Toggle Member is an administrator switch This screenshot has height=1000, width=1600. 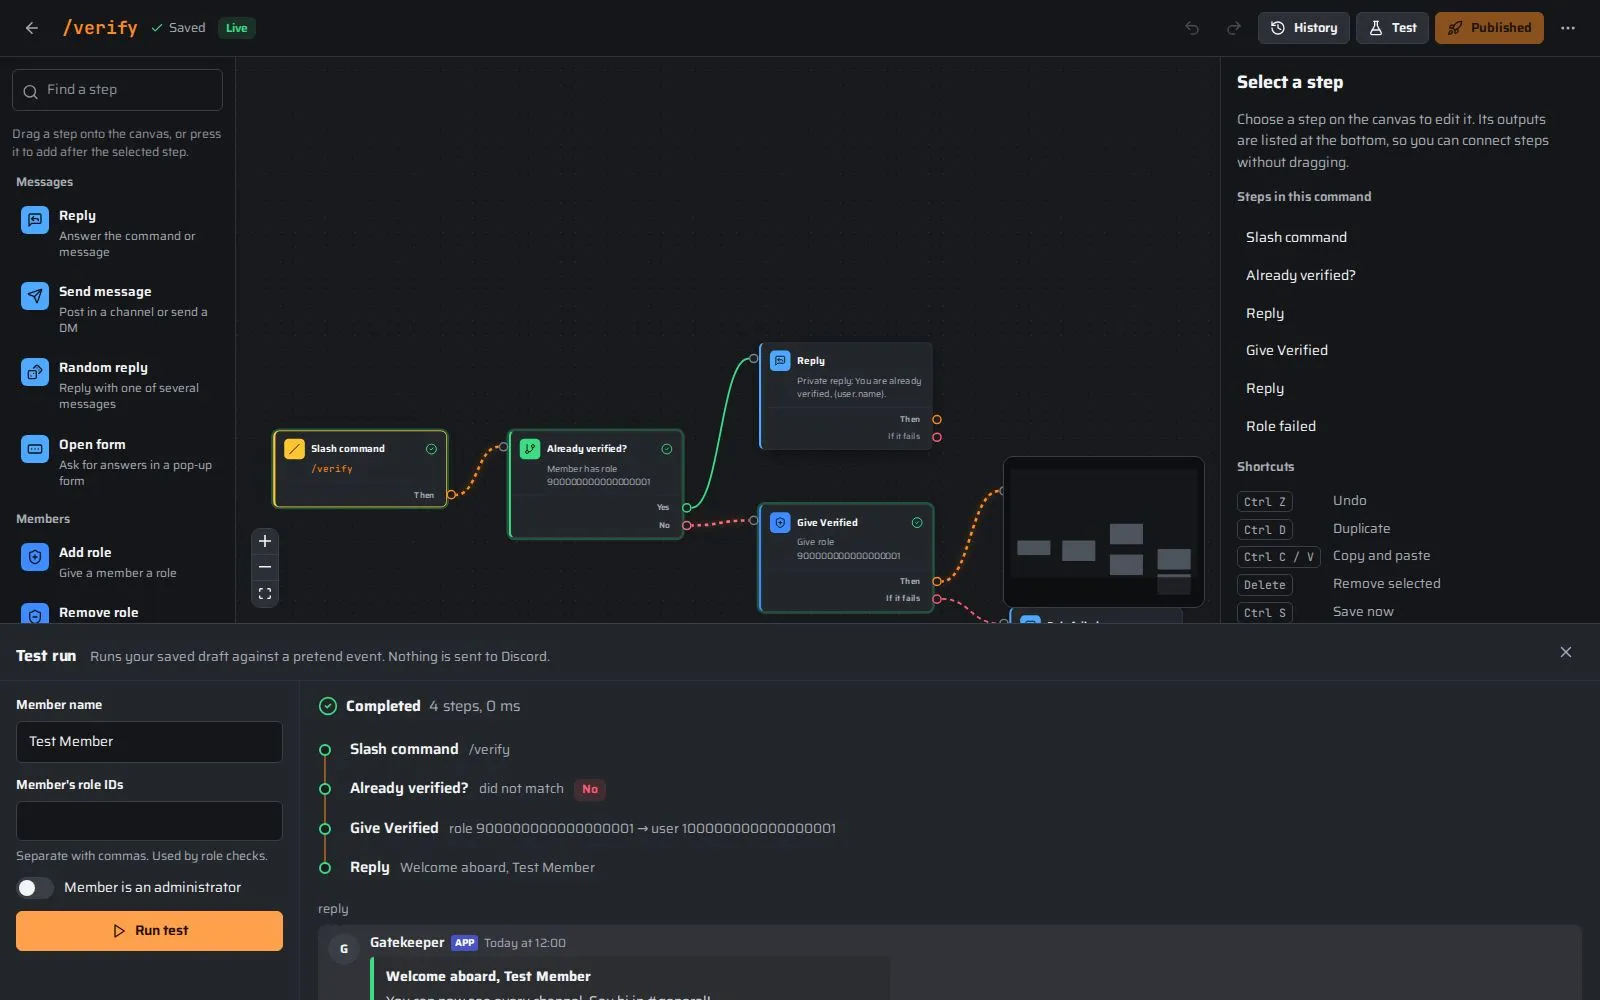[35, 888]
